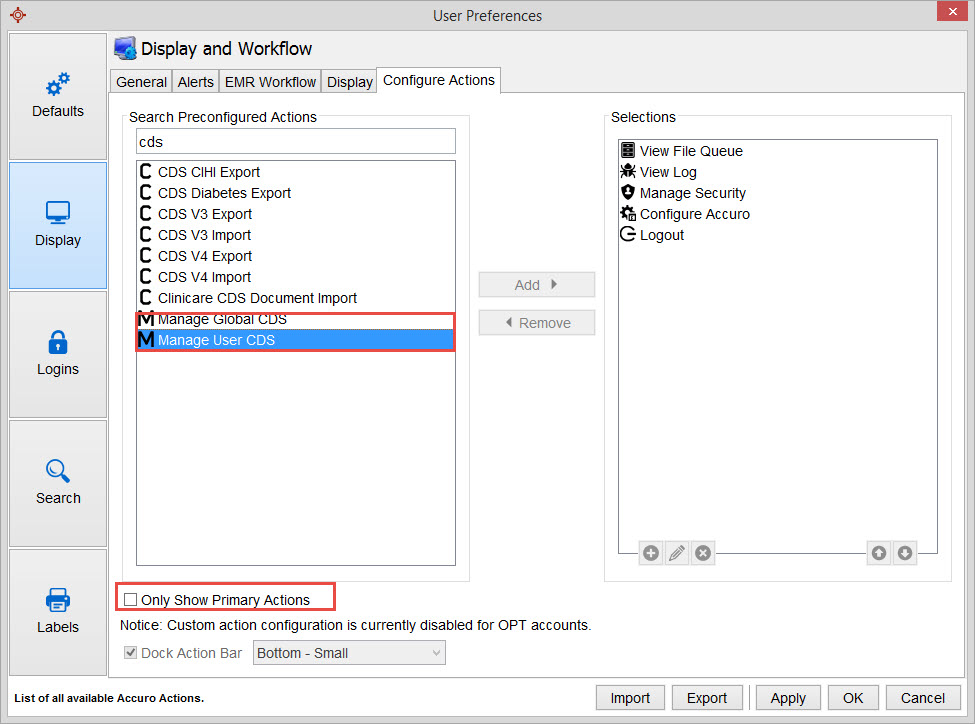Image resolution: width=975 pixels, height=724 pixels.
Task: Enable Only Show Primary Actions checkbox
Action: [x=131, y=600]
